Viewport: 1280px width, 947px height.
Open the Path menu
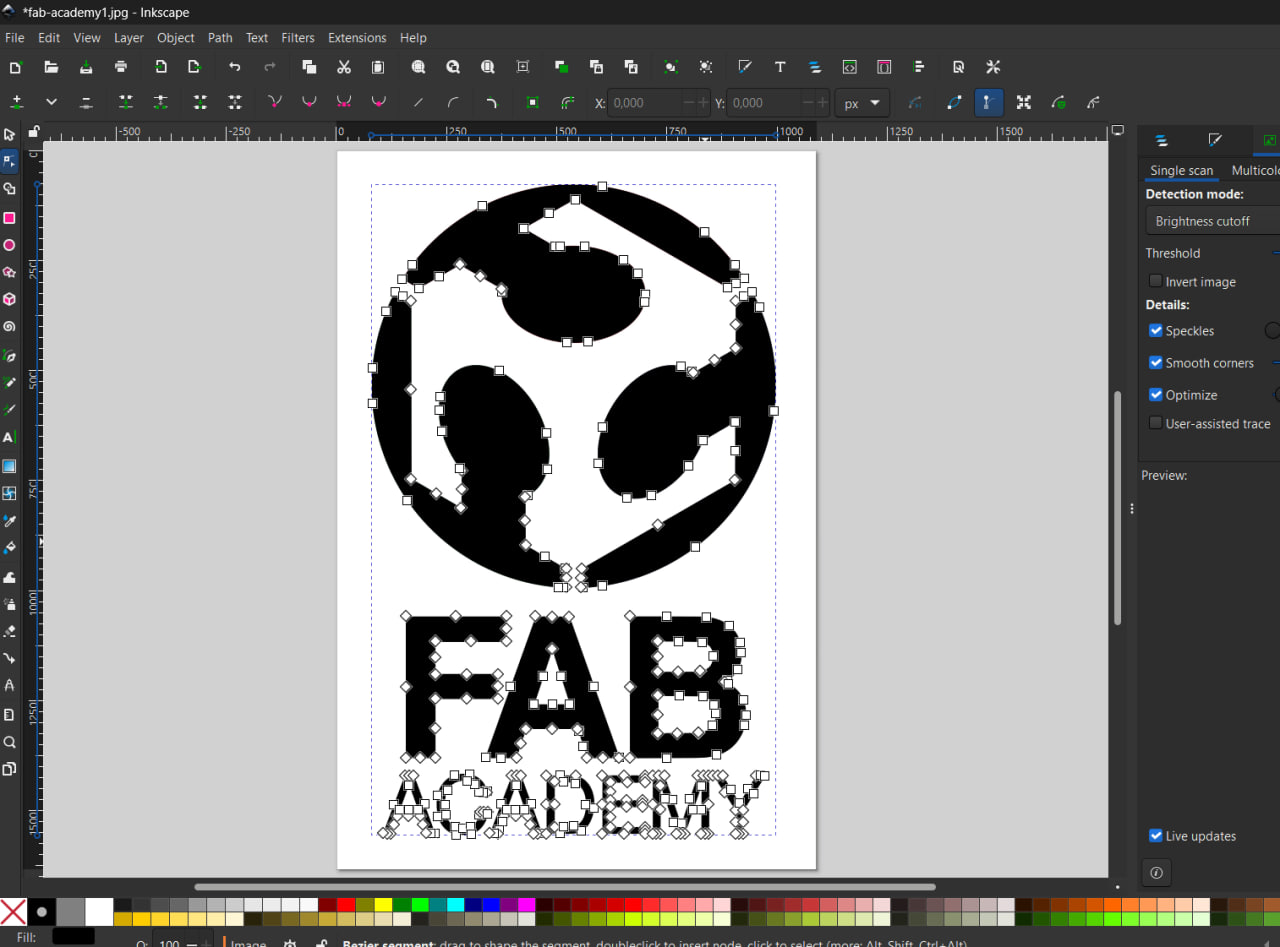click(x=220, y=38)
